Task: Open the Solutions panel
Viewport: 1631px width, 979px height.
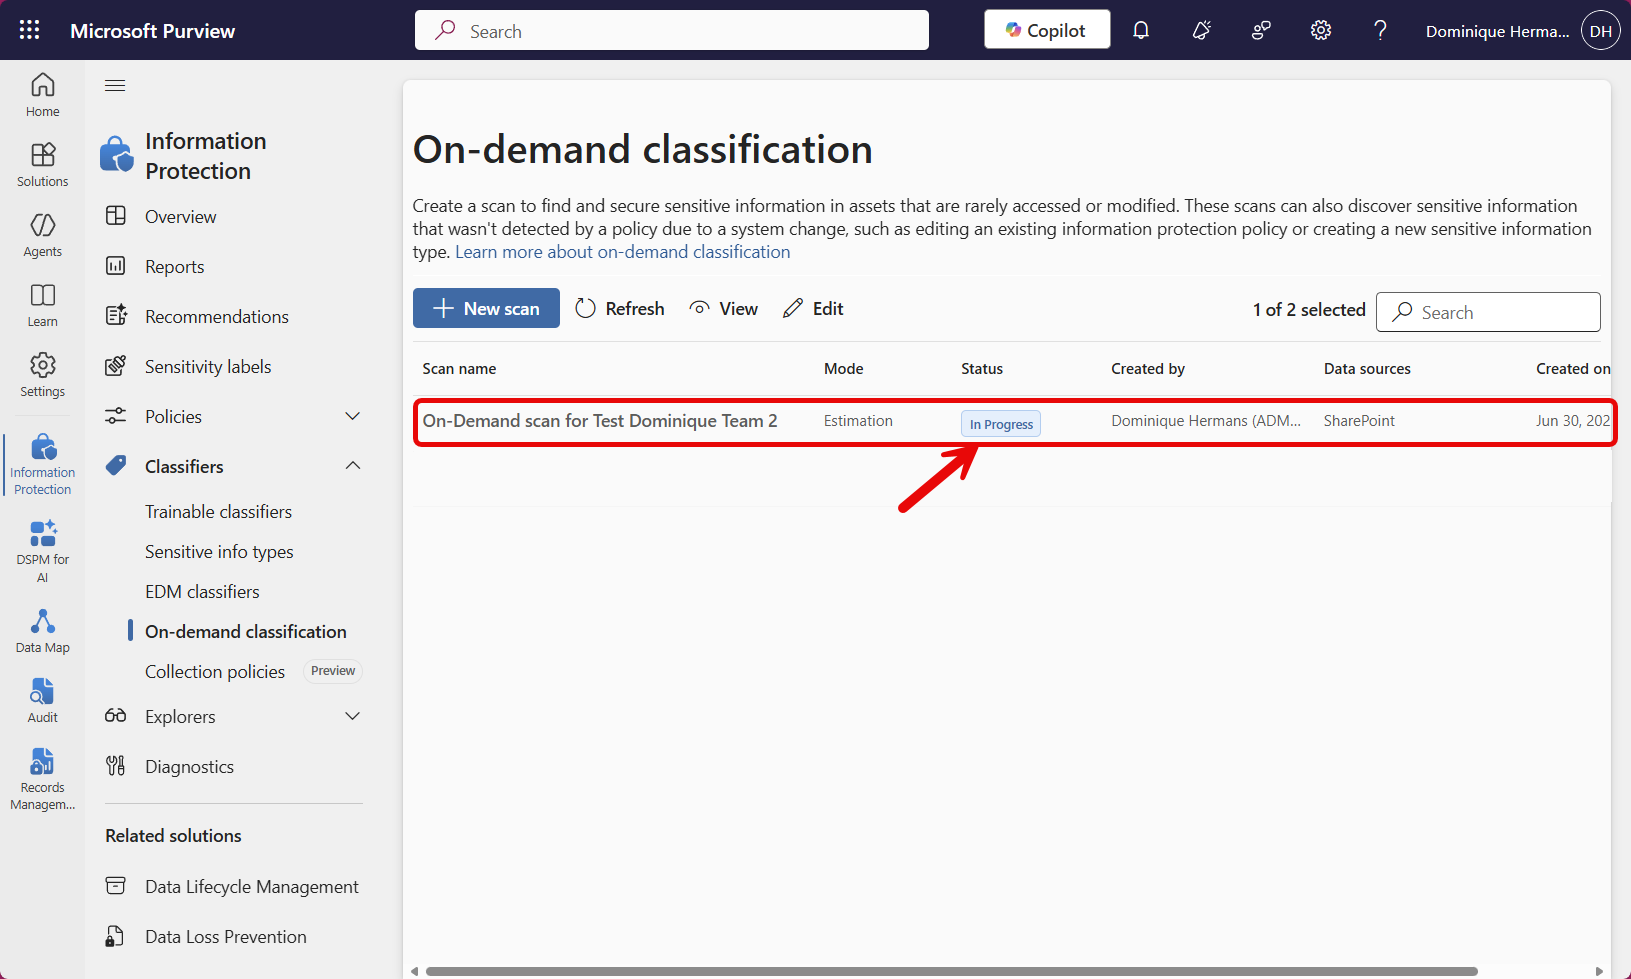Action: [42, 164]
